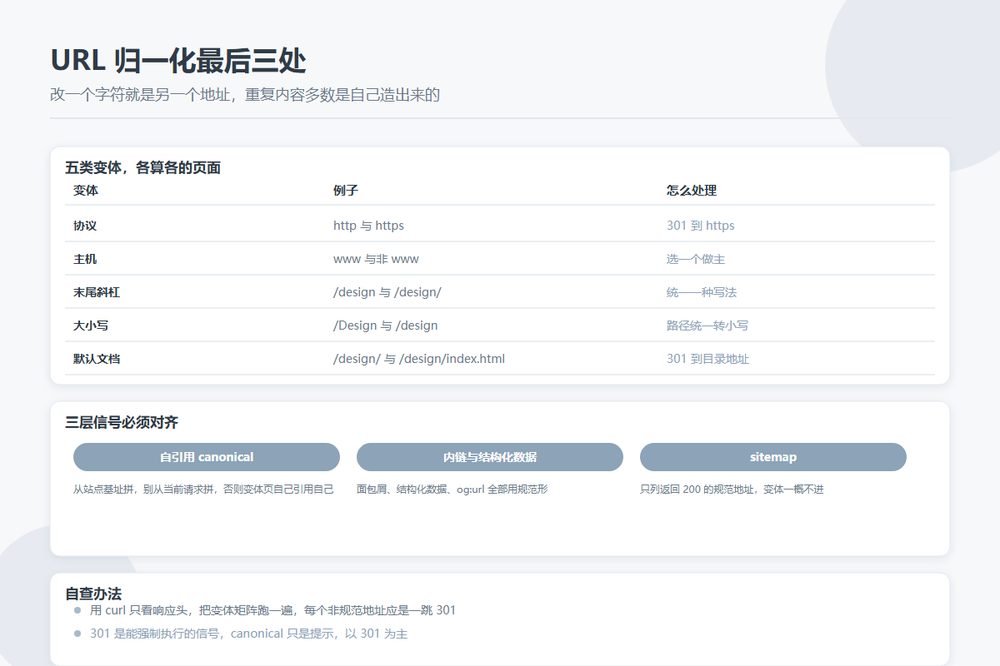Click the cell /Design 与 /design

[x=385, y=325]
